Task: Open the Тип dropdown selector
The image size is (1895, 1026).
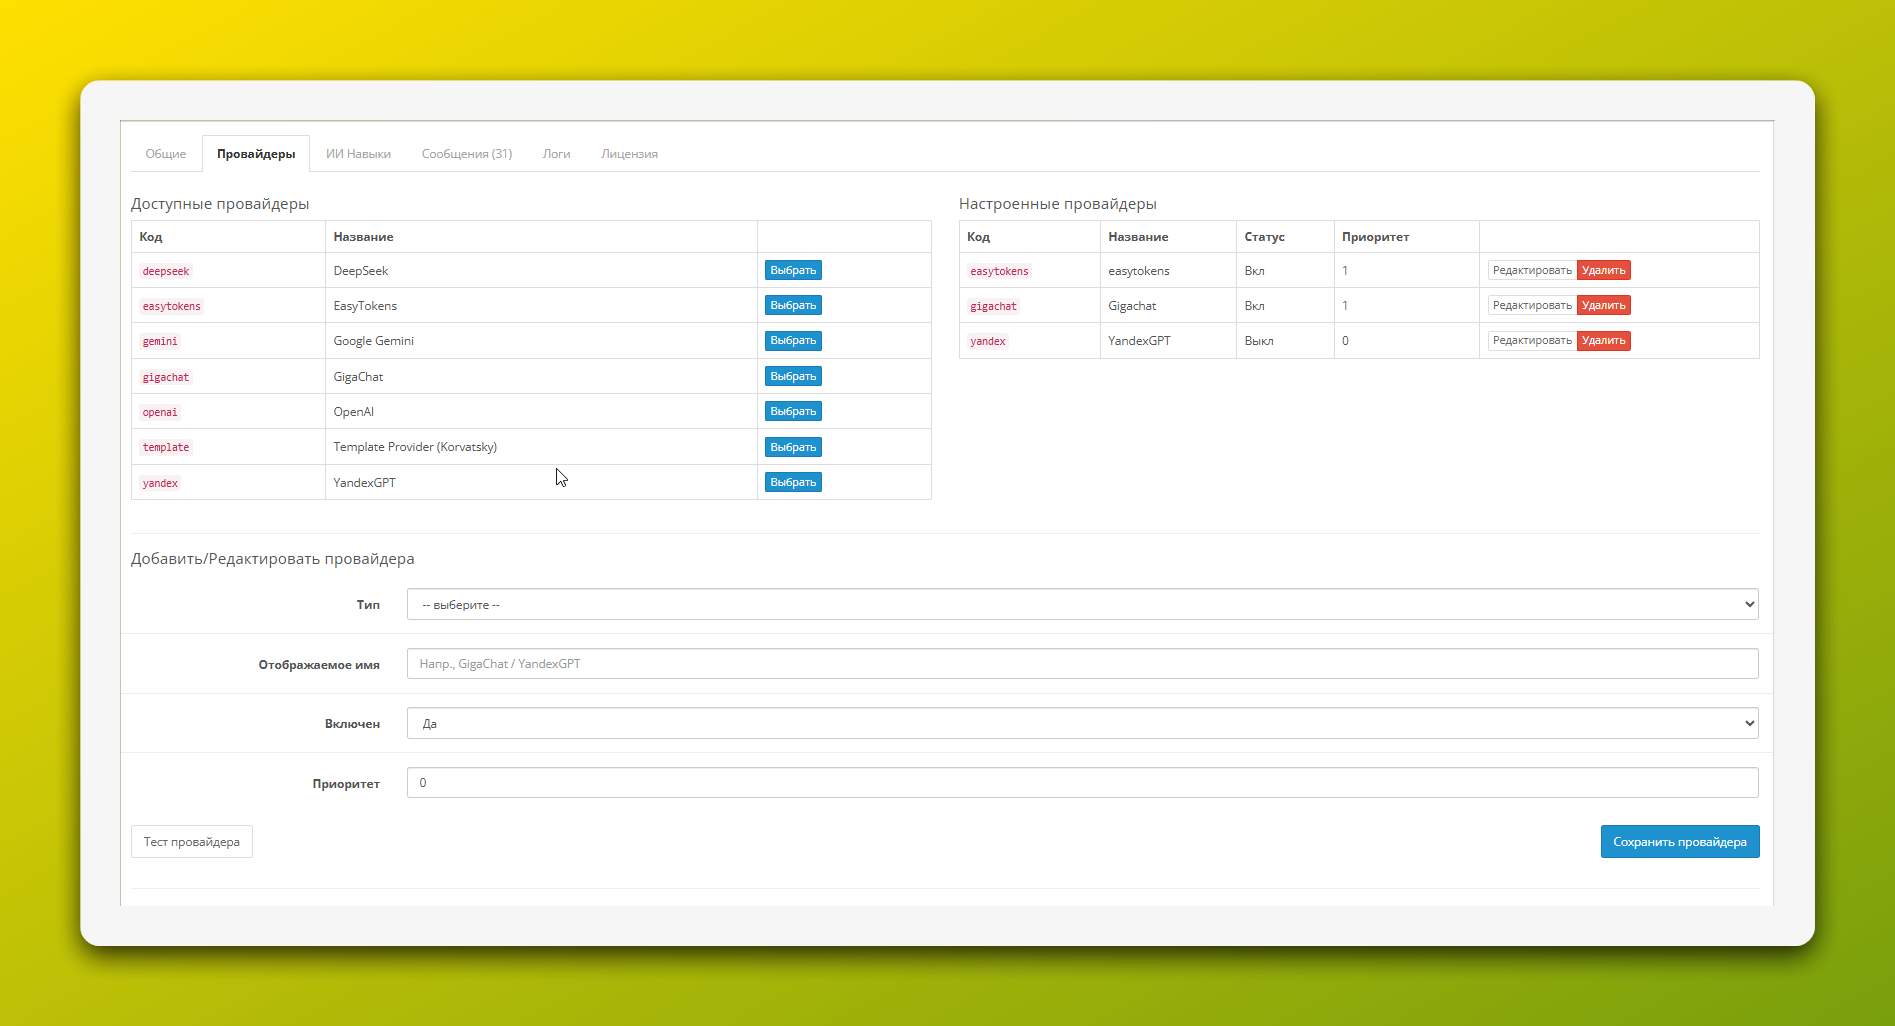Action: (1081, 604)
